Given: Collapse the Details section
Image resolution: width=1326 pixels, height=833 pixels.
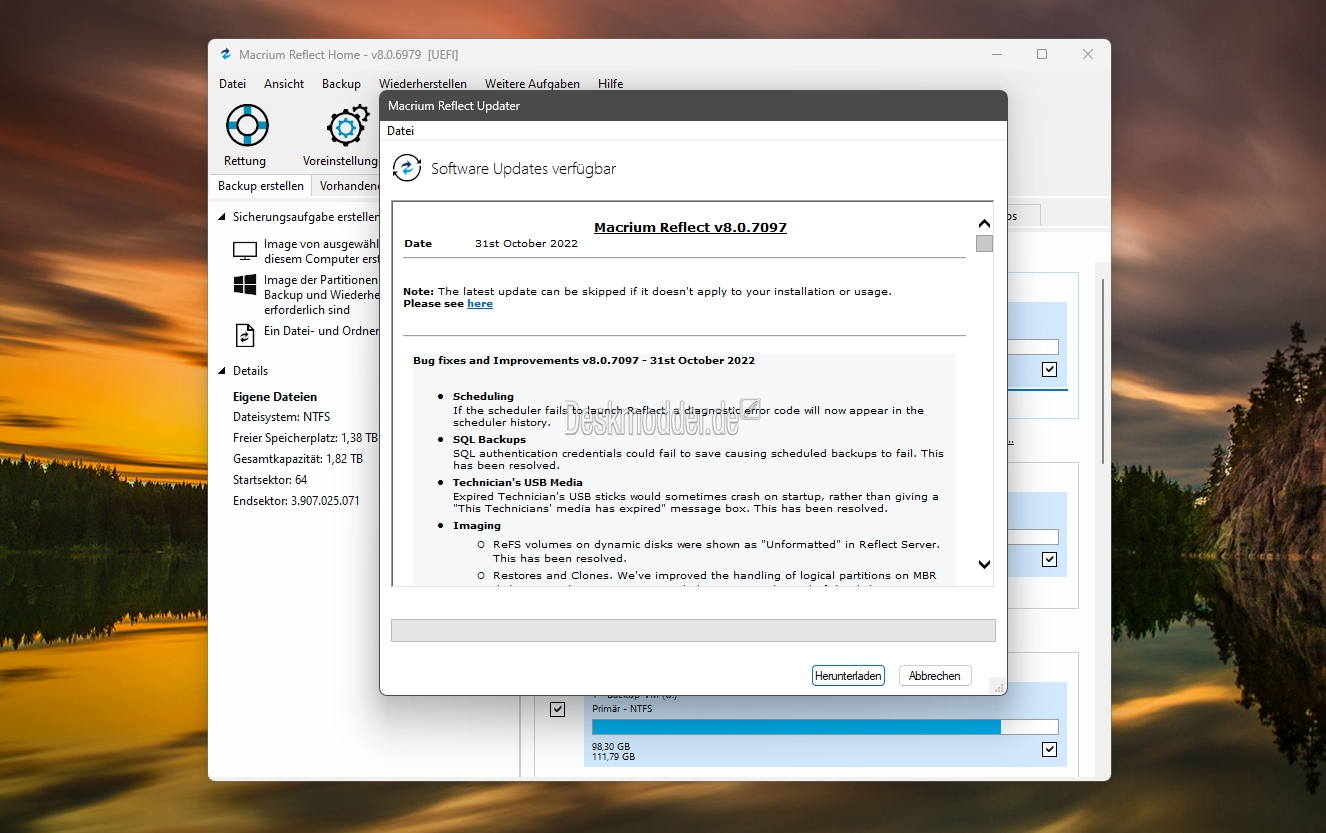Looking at the screenshot, I should (x=223, y=370).
